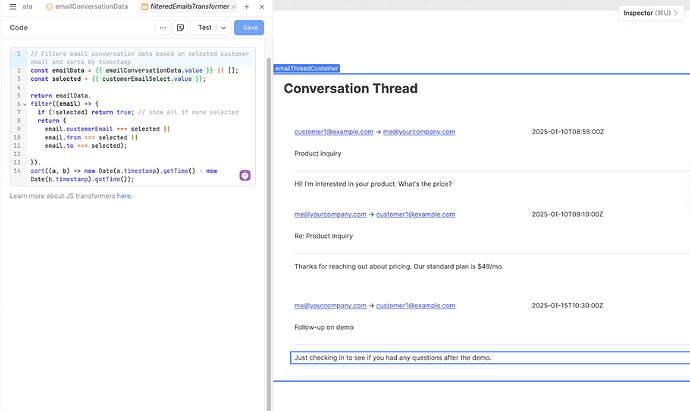Open the three-dots more options menu
Viewport: 690px width, 411px height.
coord(163,27)
